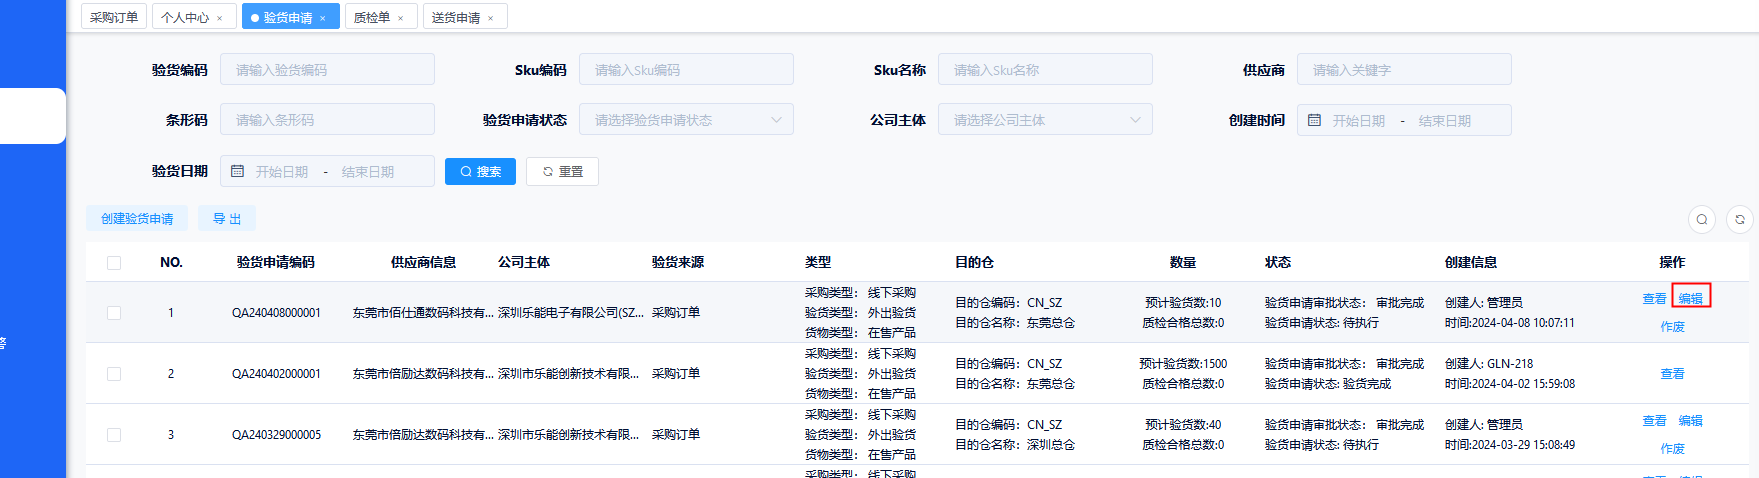1759x478 pixels.
Task: Toggle the select-all checkbox in table header
Action: [114, 263]
